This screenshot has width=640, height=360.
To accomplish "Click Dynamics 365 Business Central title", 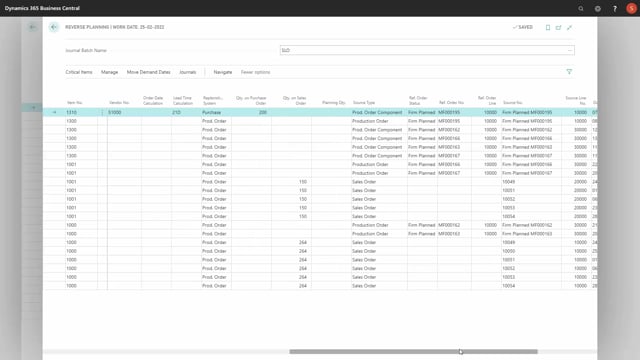I will tap(42, 8).
